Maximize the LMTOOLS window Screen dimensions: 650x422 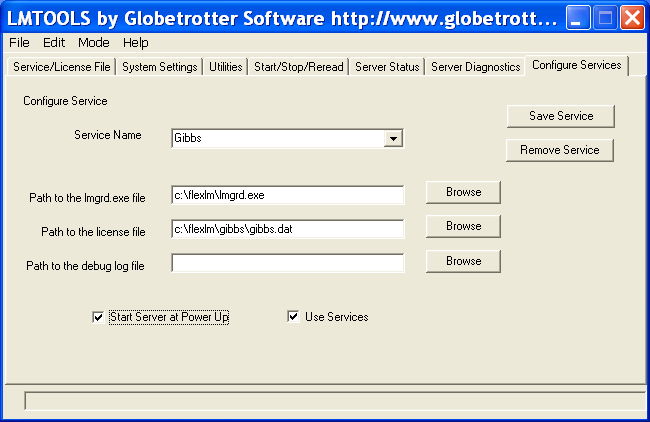[x=605, y=18]
